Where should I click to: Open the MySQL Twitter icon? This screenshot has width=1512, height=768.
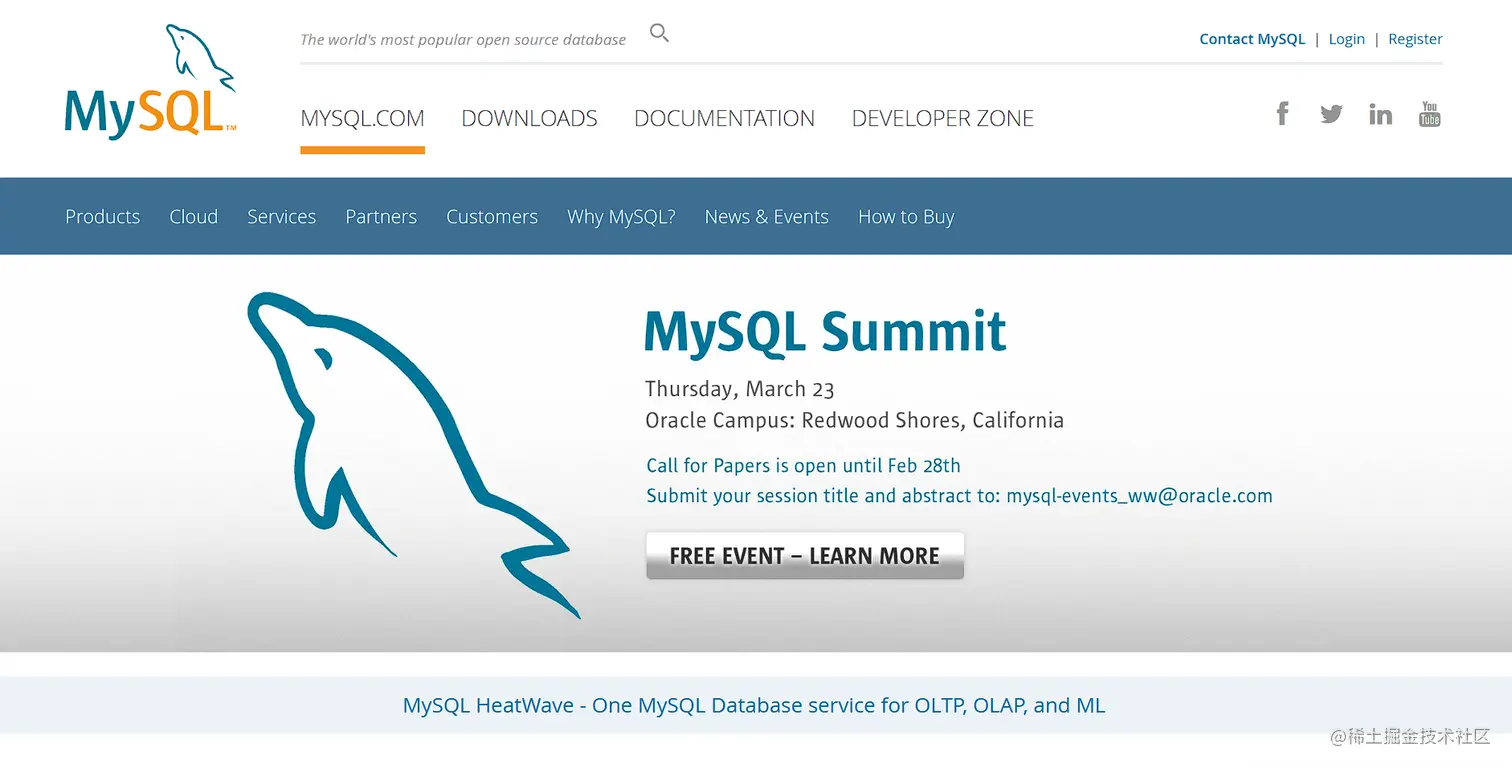[x=1331, y=114]
